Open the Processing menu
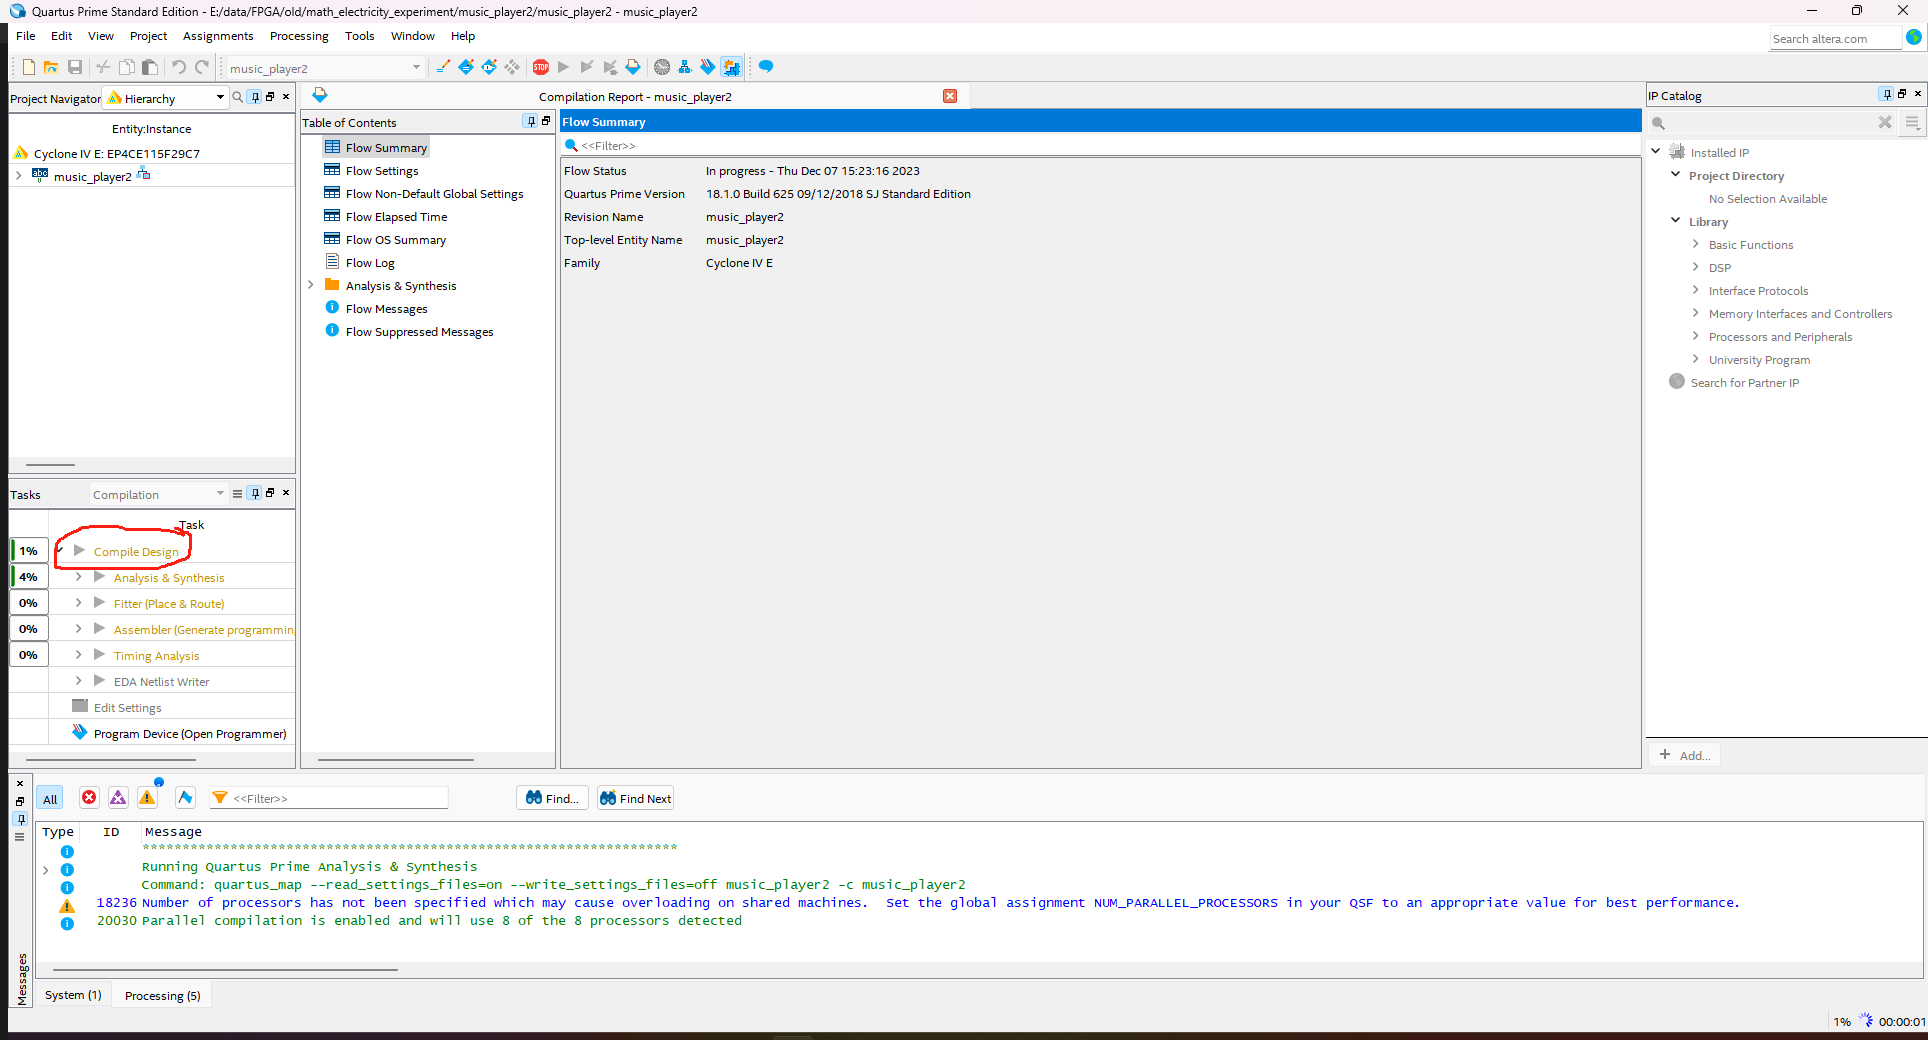The image size is (1928, 1040). [299, 36]
